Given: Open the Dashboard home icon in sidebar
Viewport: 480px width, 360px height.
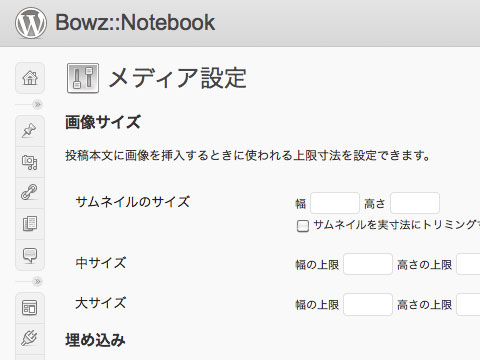Looking at the screenshot, I should 30,78.
